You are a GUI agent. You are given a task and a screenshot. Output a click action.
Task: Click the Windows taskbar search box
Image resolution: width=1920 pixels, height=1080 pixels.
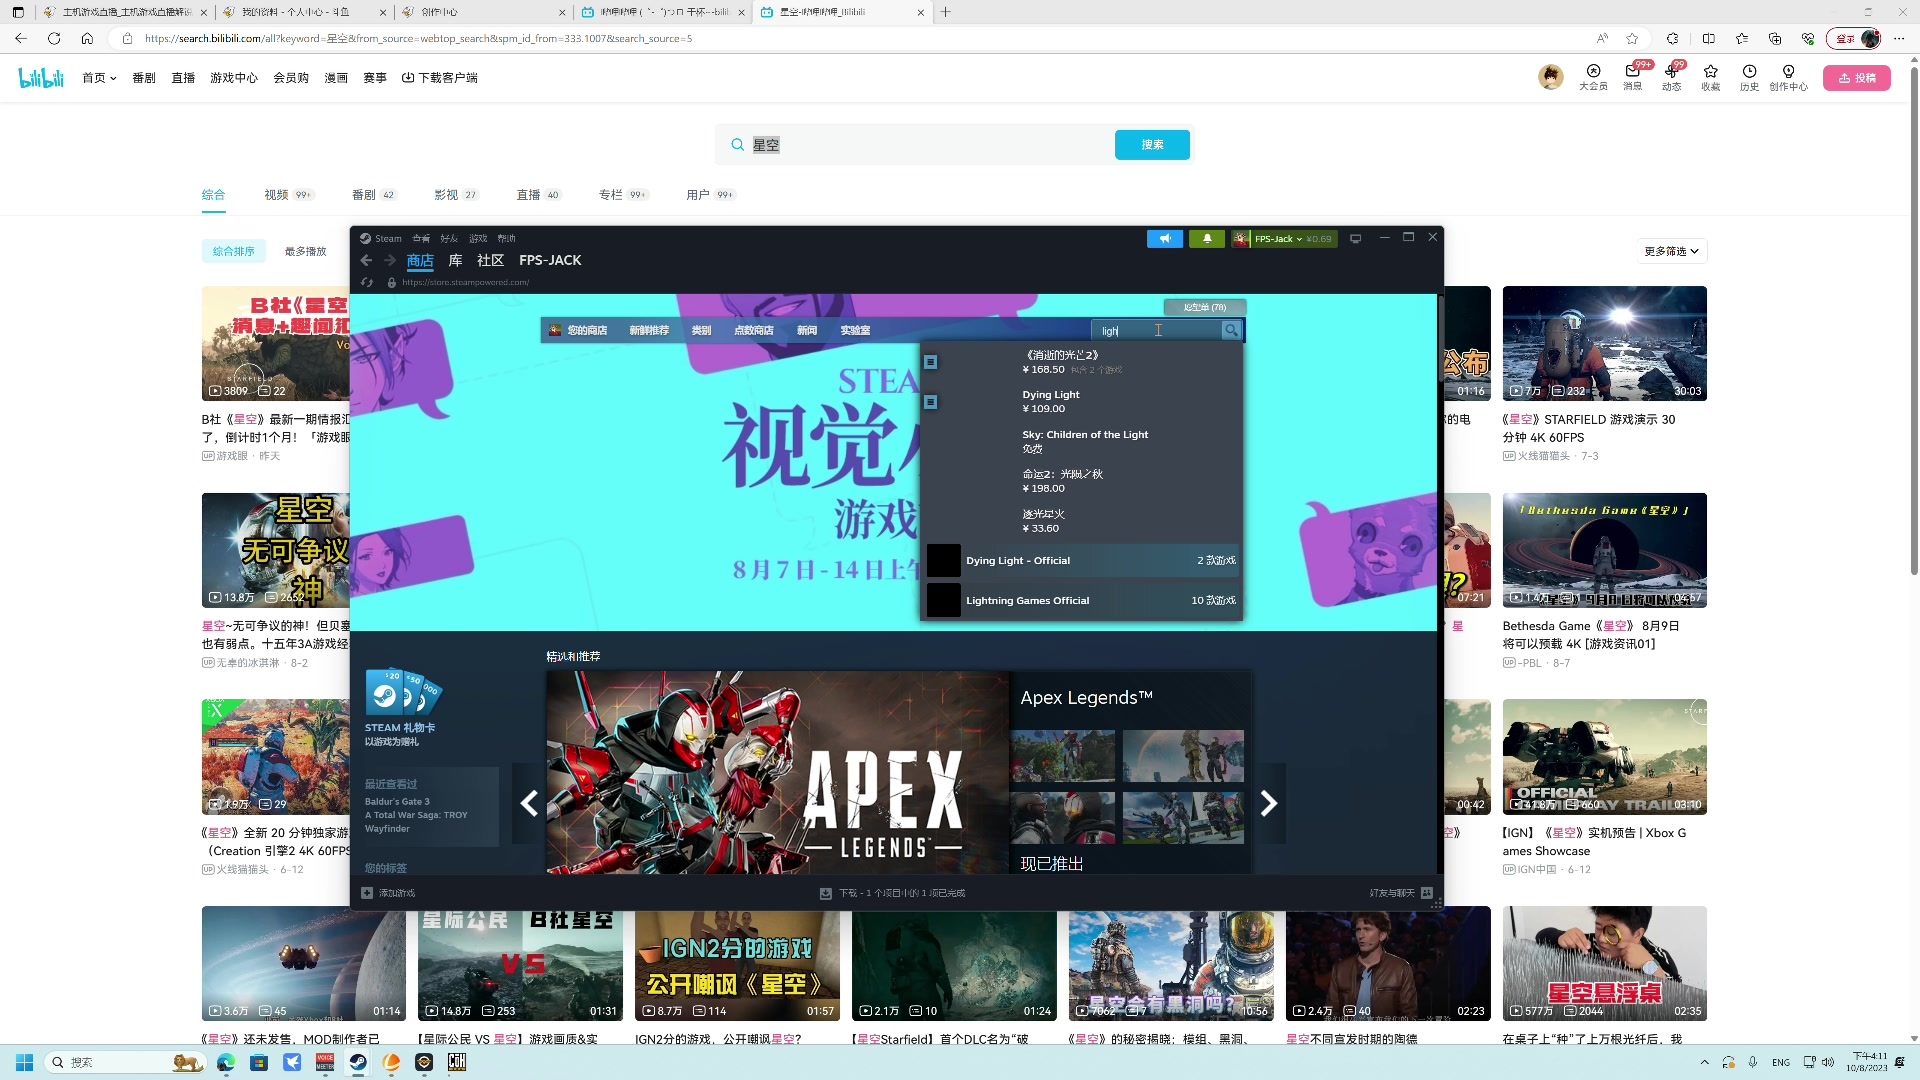coord(125,1062)
